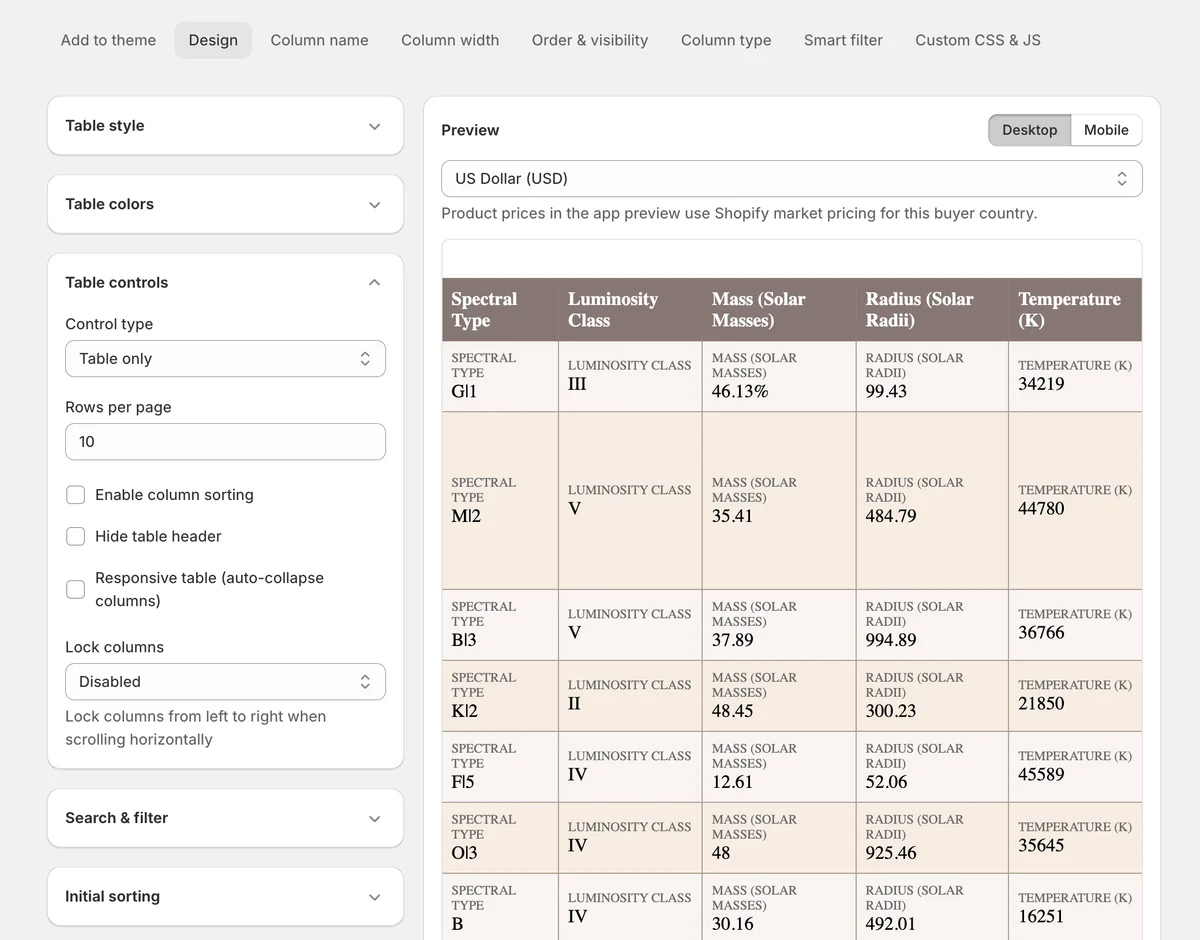Collapse the Table controls section chevron

click(x=374, y=283)
